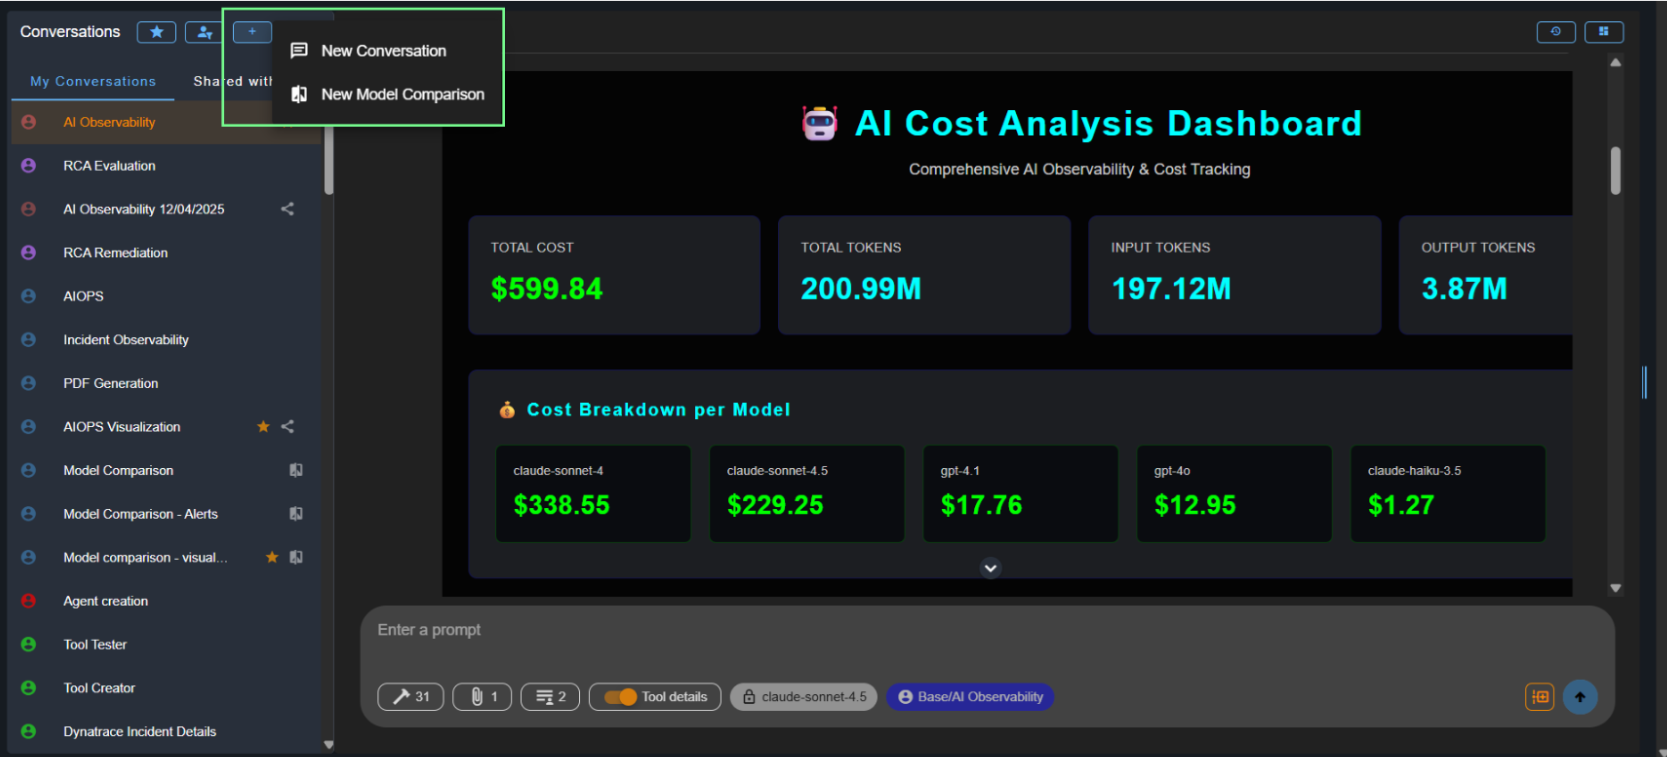Toggle the star on AIOPS Visualization

pos(263,427)
